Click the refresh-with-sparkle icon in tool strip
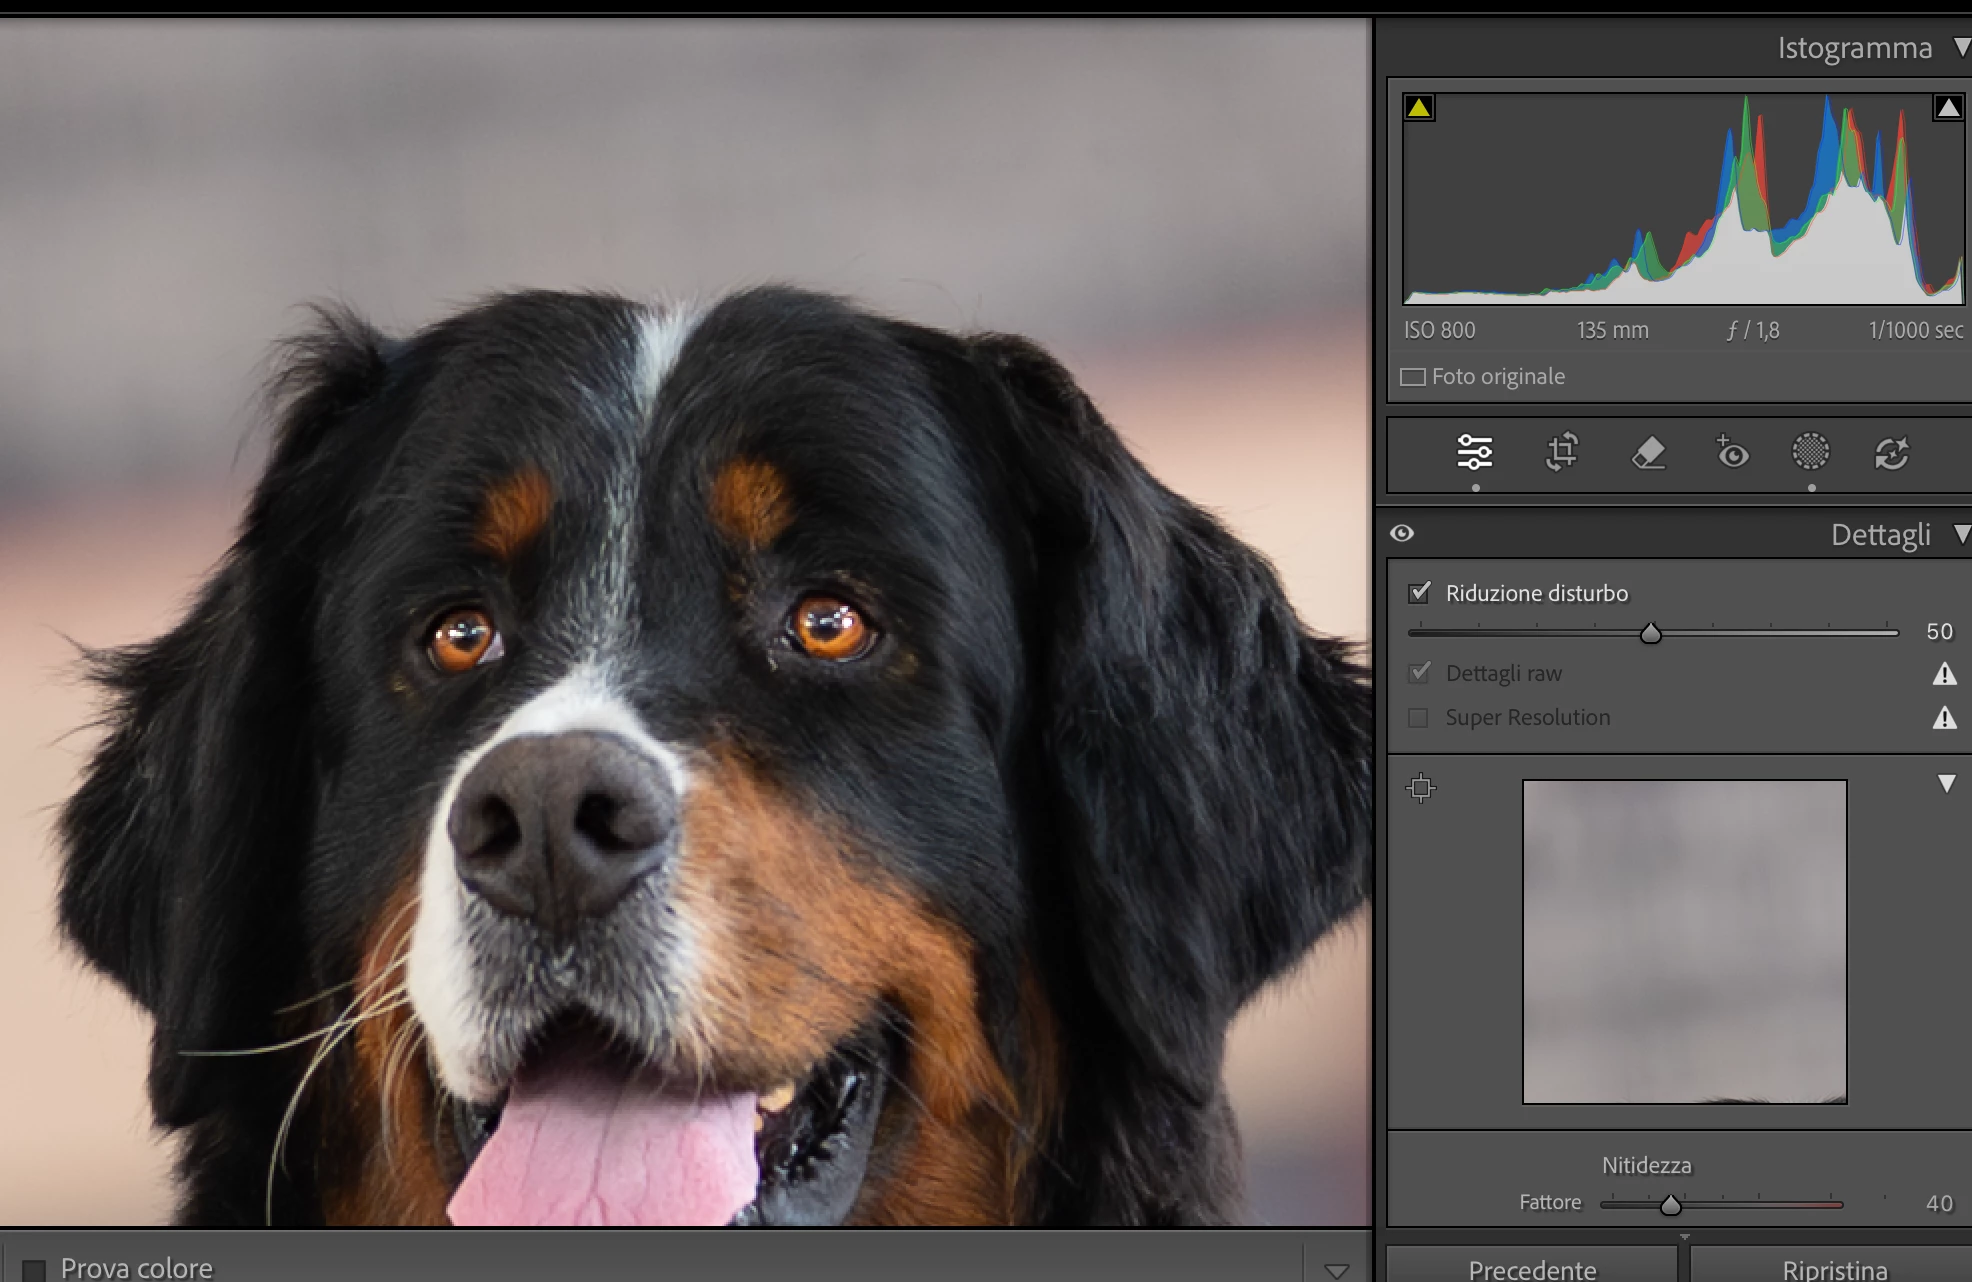This screenshot has height=1282, width=1972. pos(1891,453)
